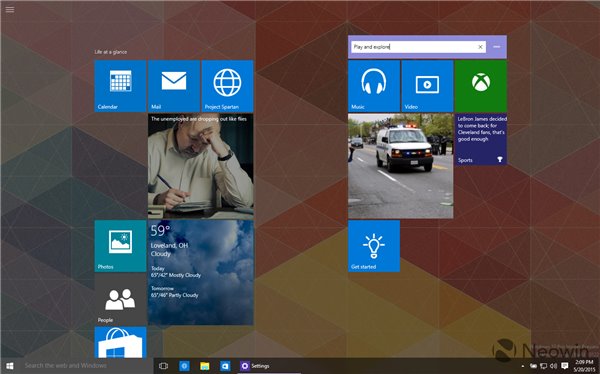
Task: Show hidden system tray icons
Action: coord(523,366)
